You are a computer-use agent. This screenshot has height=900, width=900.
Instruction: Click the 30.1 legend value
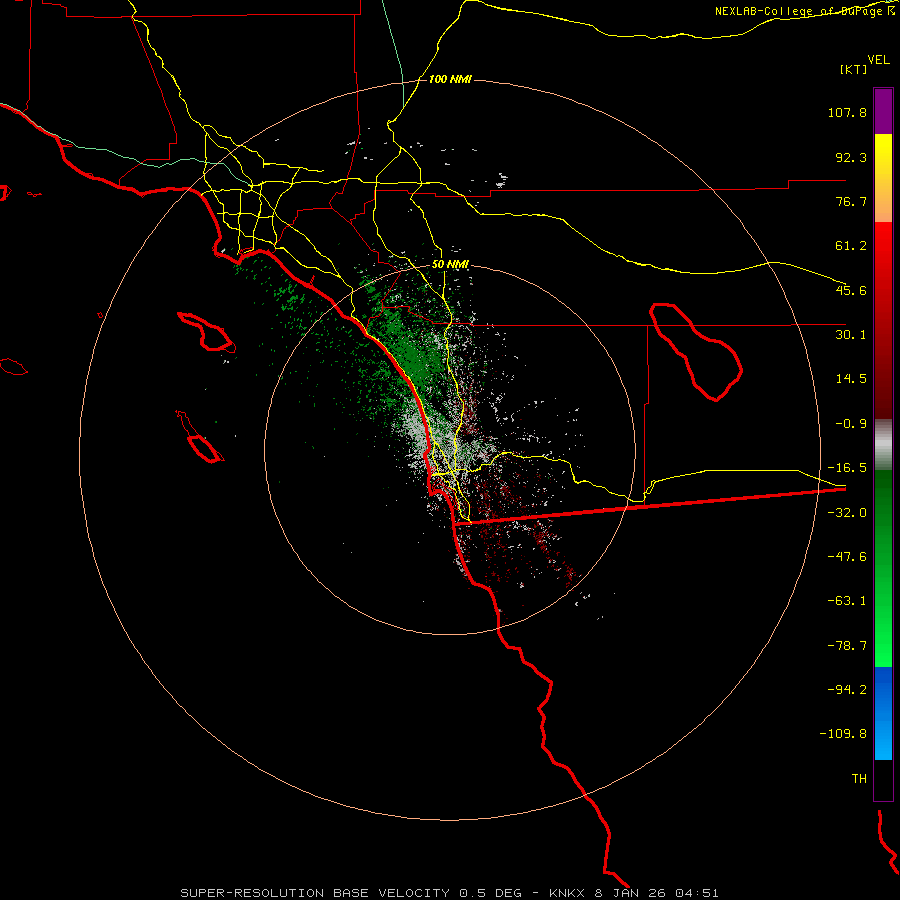pos(851,335)
